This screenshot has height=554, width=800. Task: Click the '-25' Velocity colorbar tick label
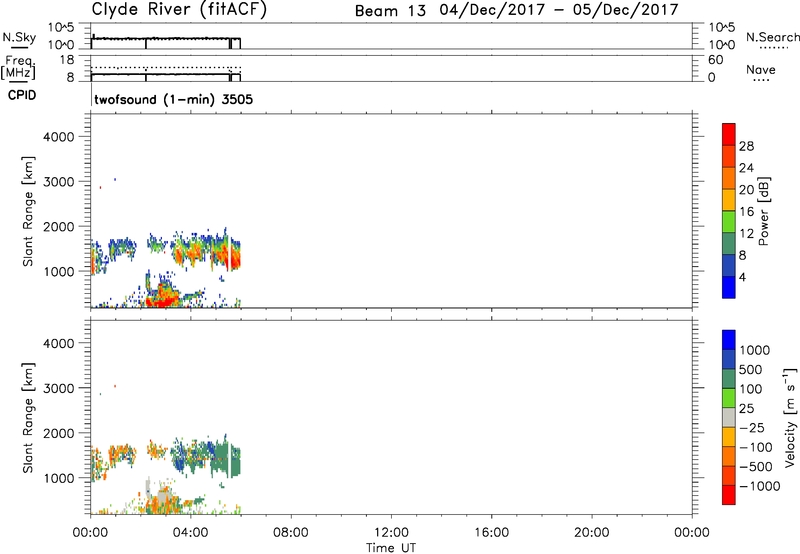click(752, 428)
